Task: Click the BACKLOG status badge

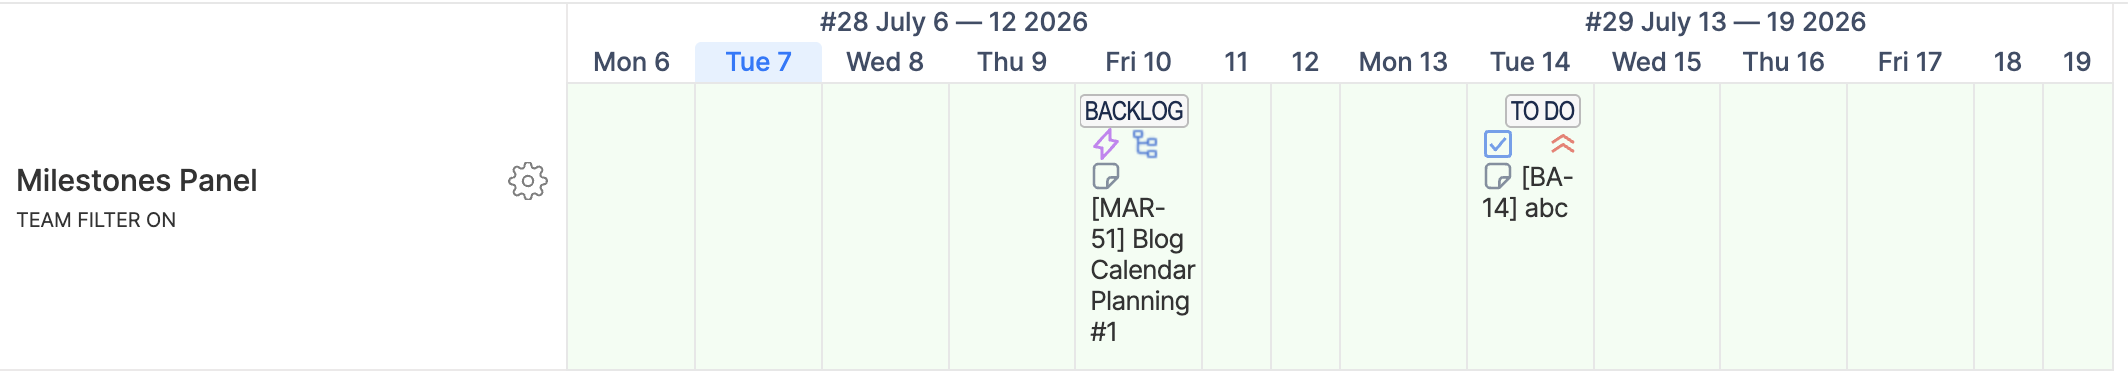Action: pos(1134,111)
